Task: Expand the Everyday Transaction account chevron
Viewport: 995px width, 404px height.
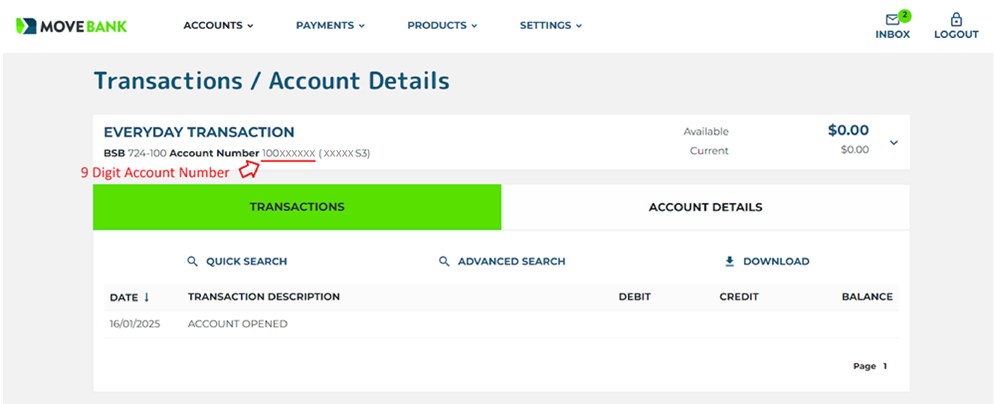Action: [894, 142]
